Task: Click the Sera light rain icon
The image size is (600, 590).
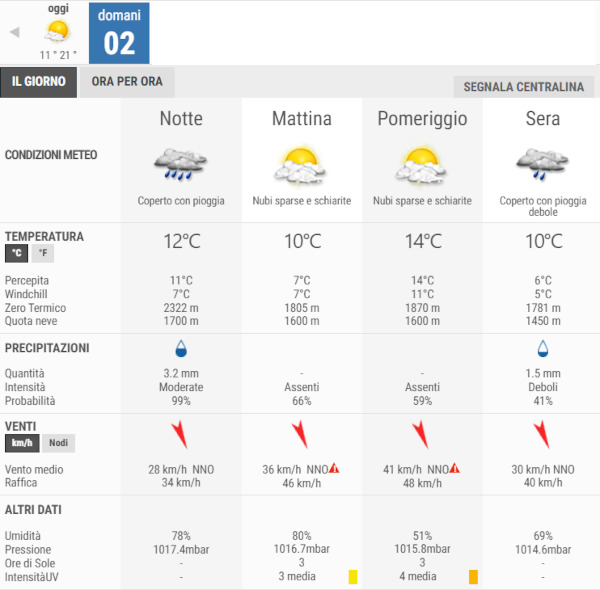Action: (x=542, y=164)
